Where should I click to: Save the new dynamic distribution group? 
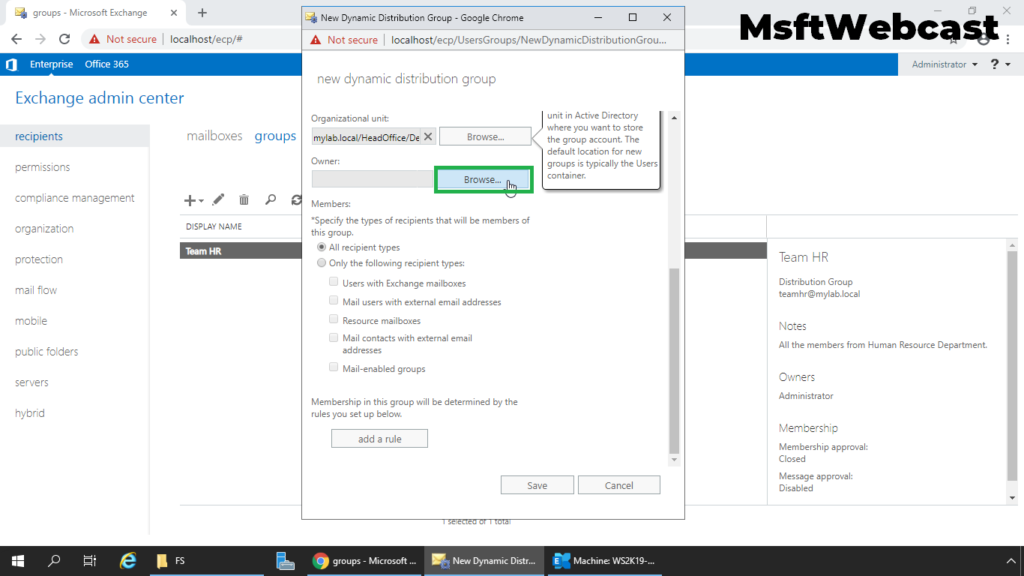tap(537, 485)
